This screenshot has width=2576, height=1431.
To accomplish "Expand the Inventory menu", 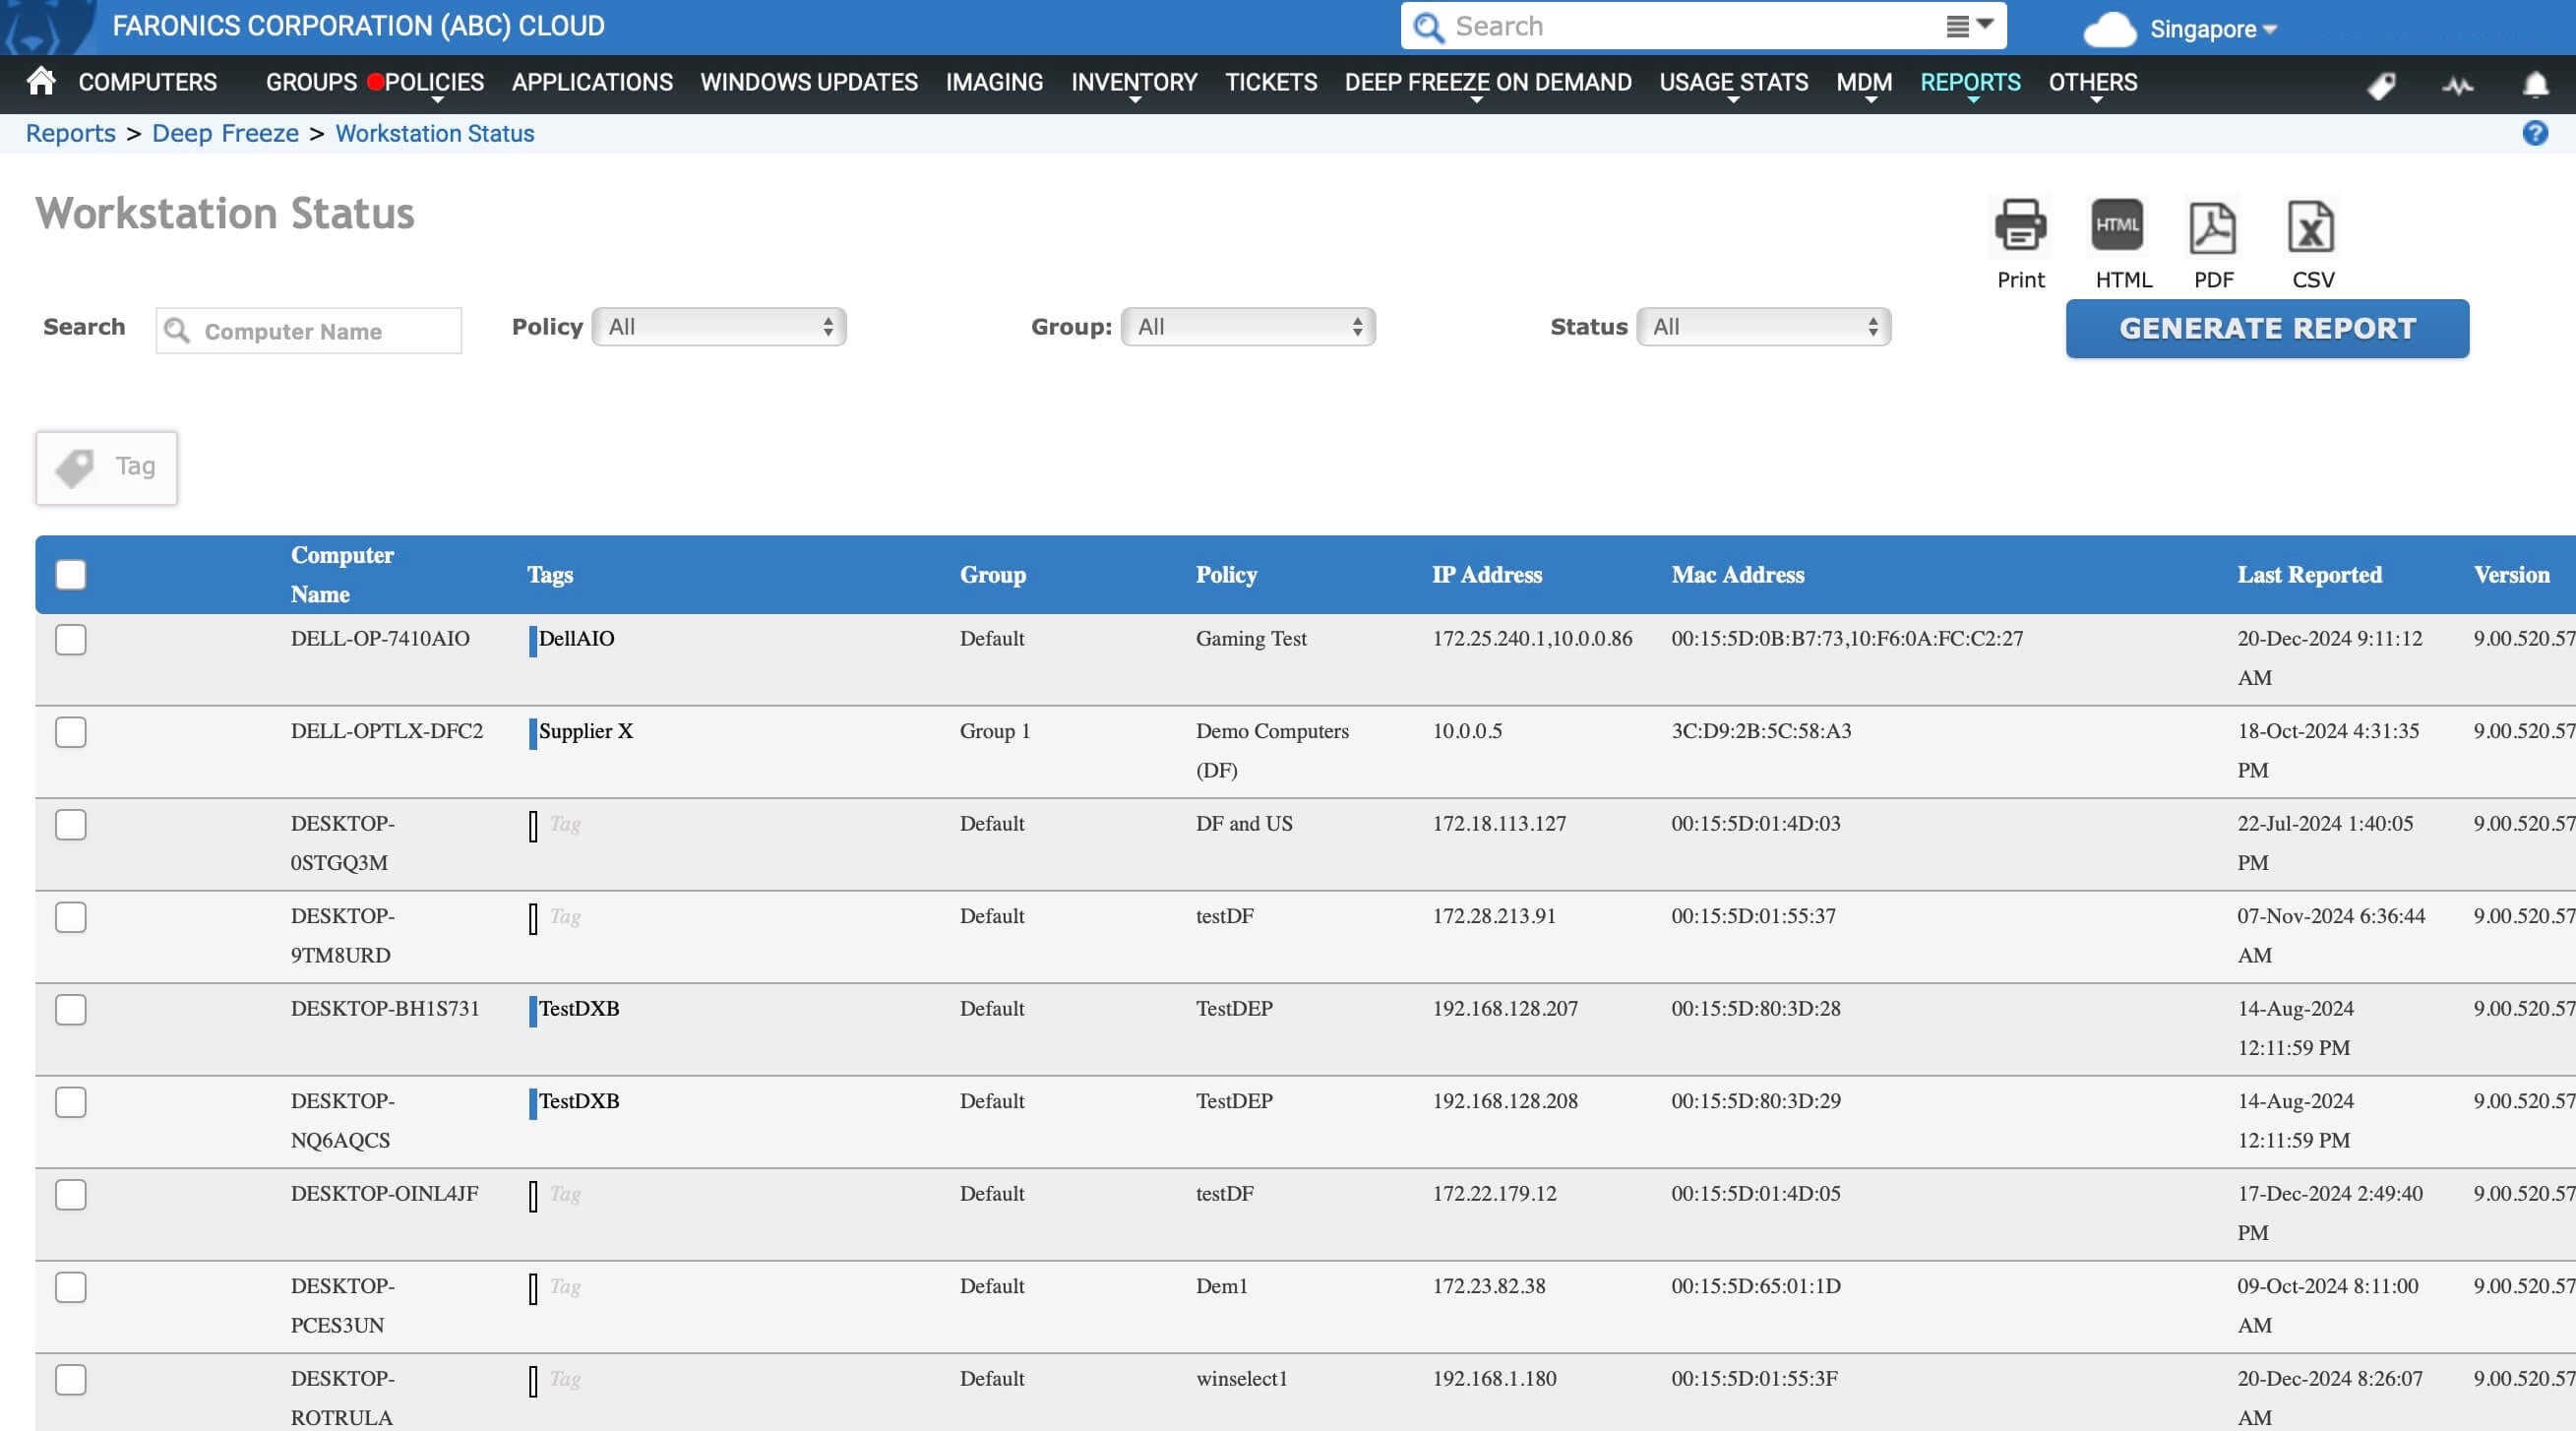I will click(1134, 82).
